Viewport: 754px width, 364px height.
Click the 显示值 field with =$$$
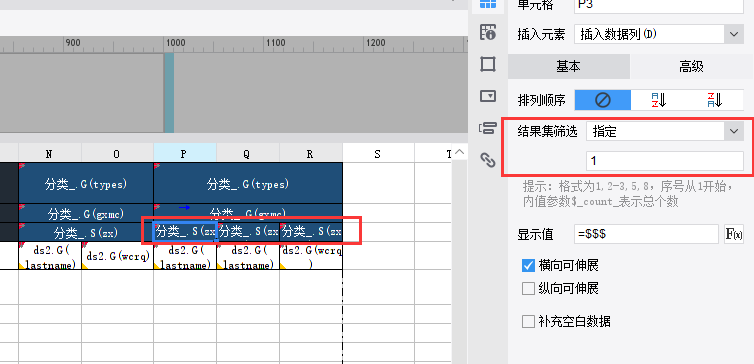646,234
